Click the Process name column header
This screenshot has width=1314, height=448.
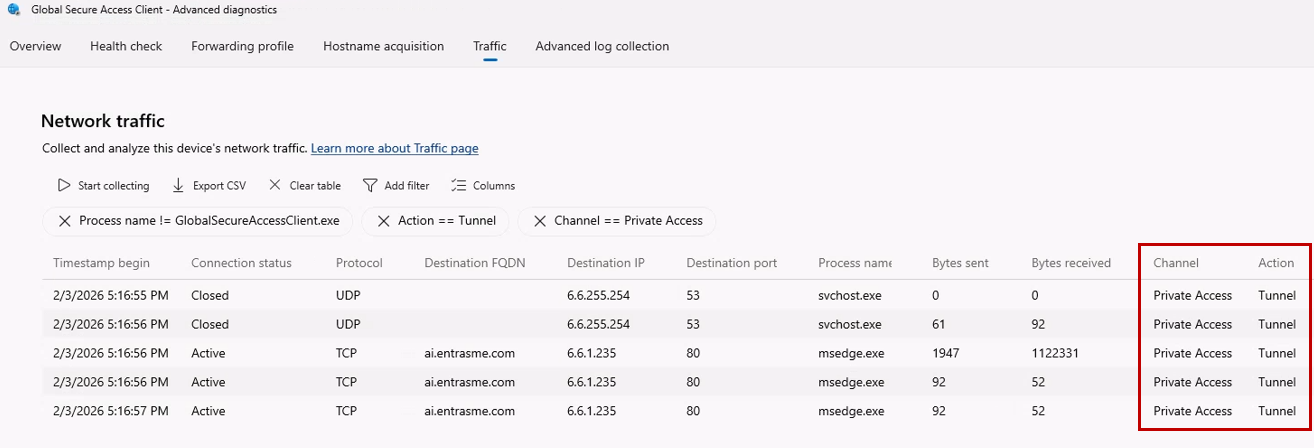(855, 263)
